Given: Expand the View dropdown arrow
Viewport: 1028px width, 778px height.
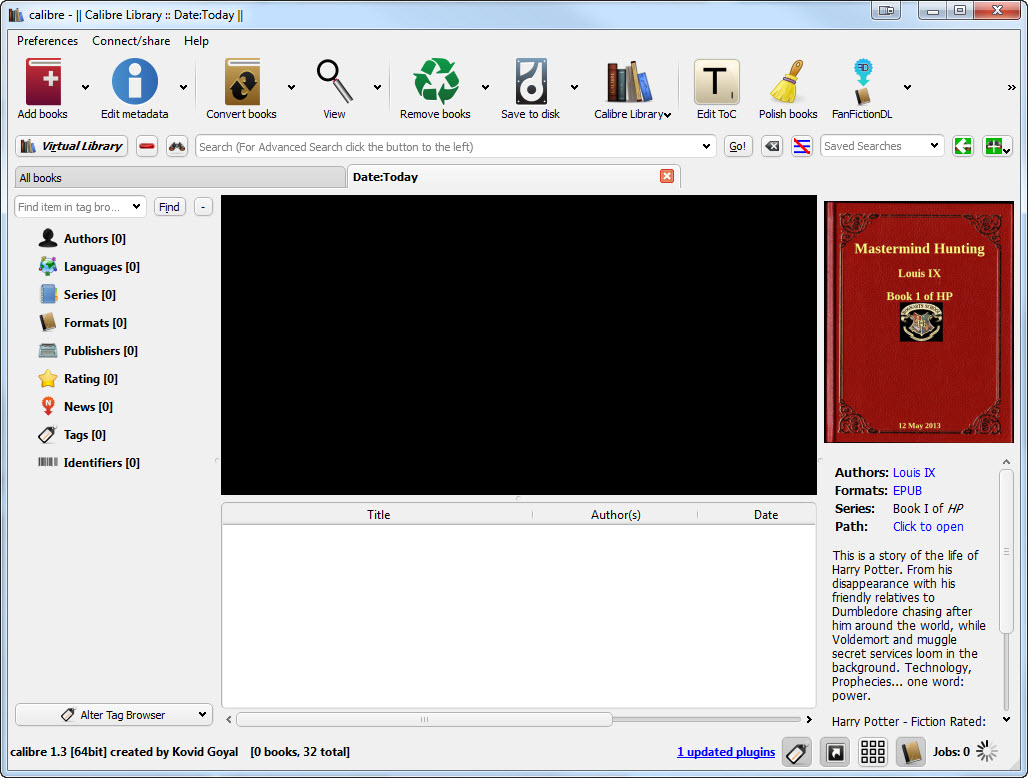Looking at the screenshot, I should pos(378,87).
